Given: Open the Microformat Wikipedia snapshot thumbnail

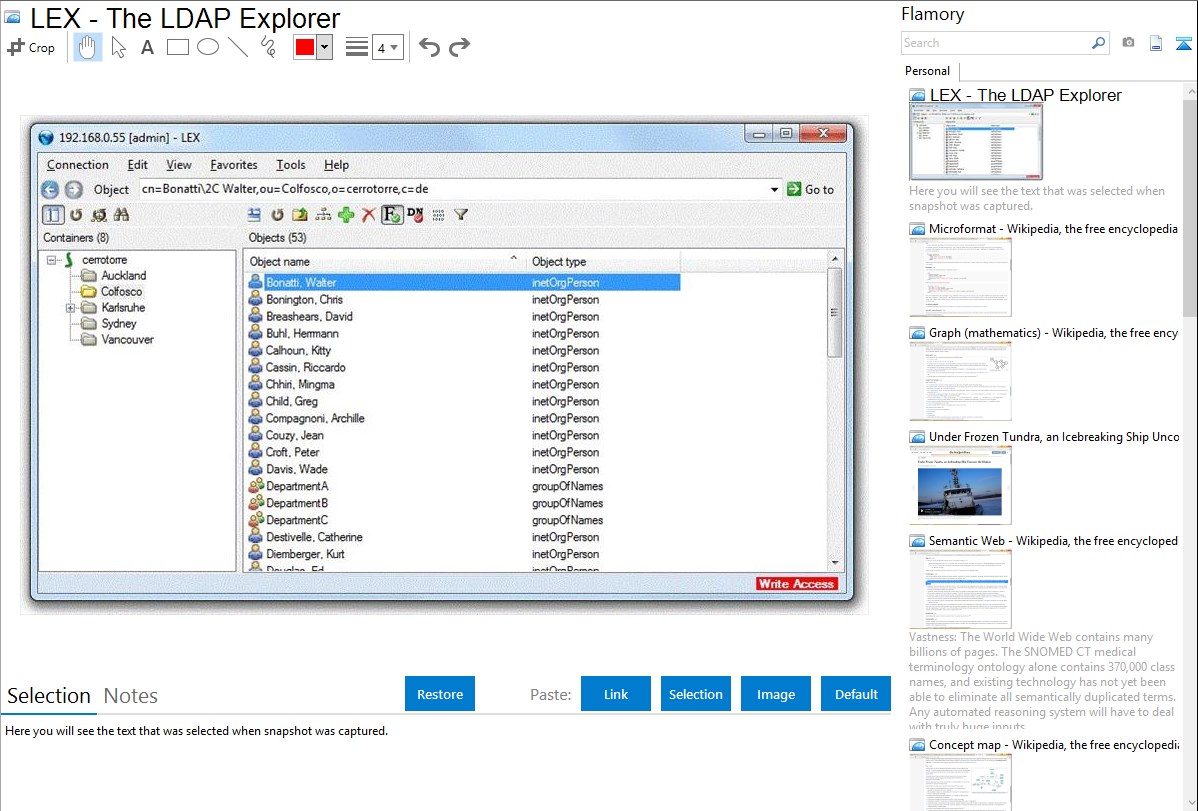Looking at the screenshot, I should [960, 277].
